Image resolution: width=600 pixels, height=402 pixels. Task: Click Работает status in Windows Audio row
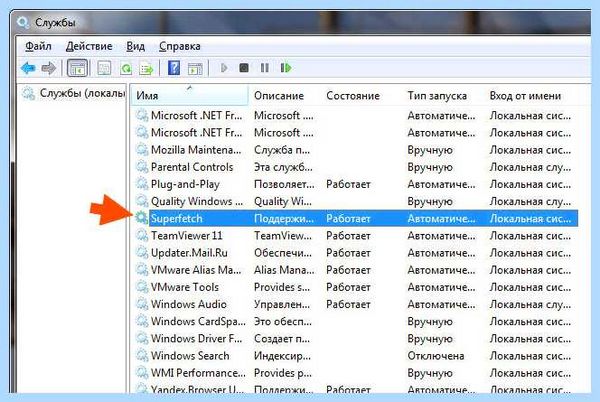pyautogui.click(x=348, y=304)
